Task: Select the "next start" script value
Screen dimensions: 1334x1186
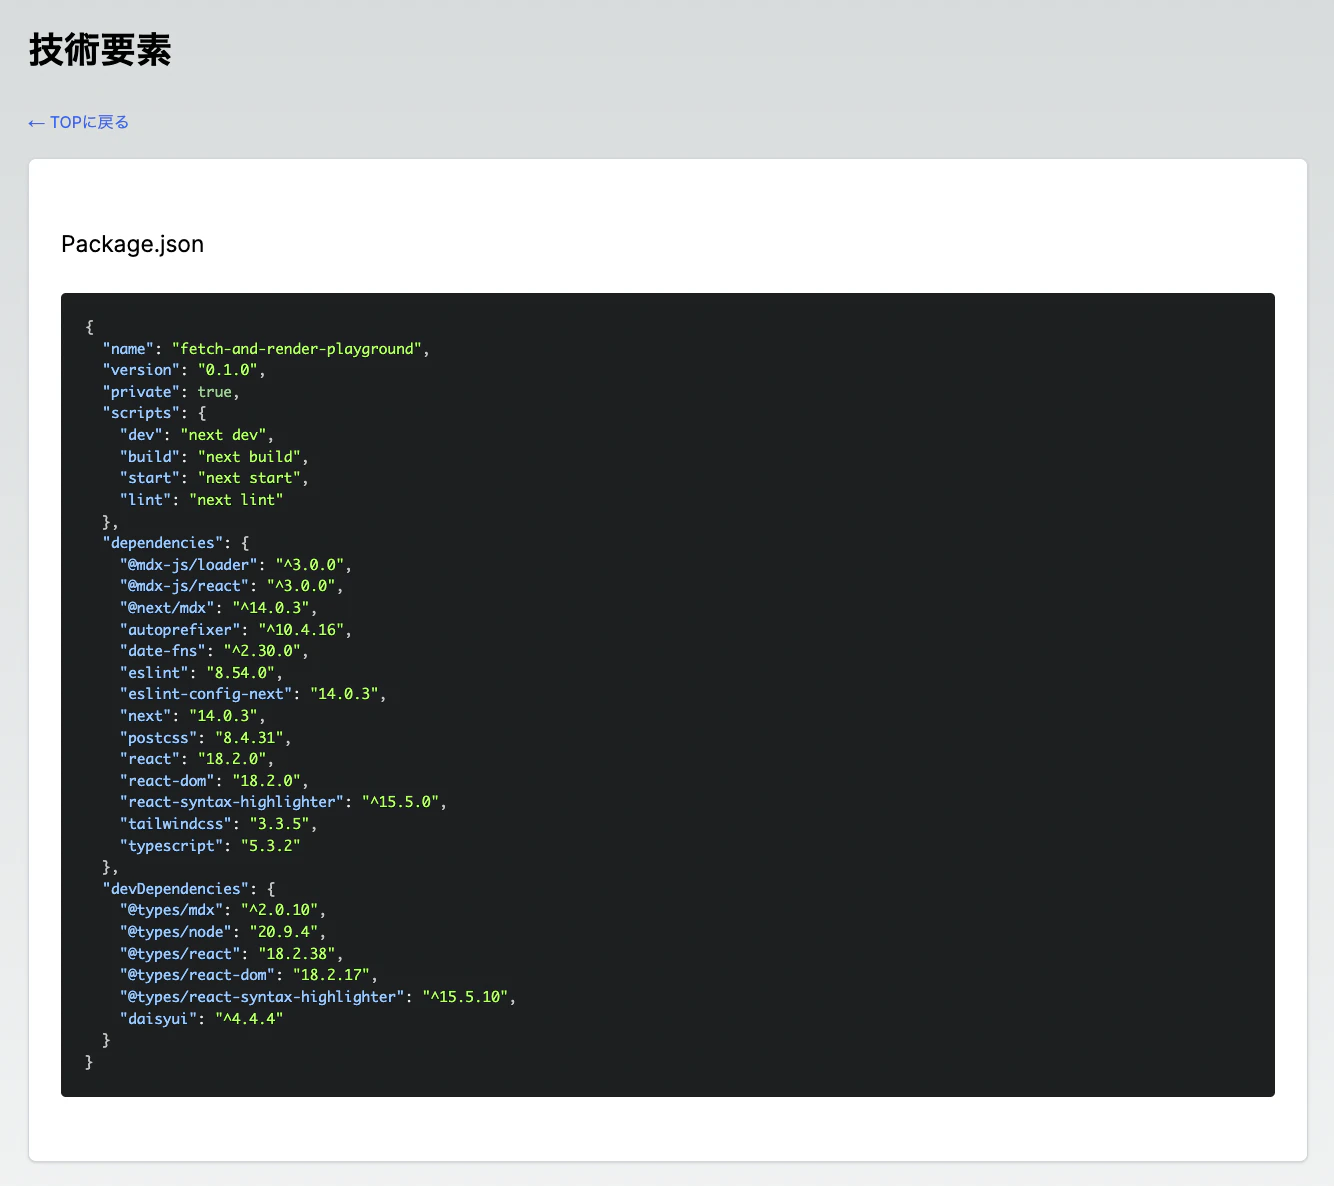Action: click(x=249, y=478)
